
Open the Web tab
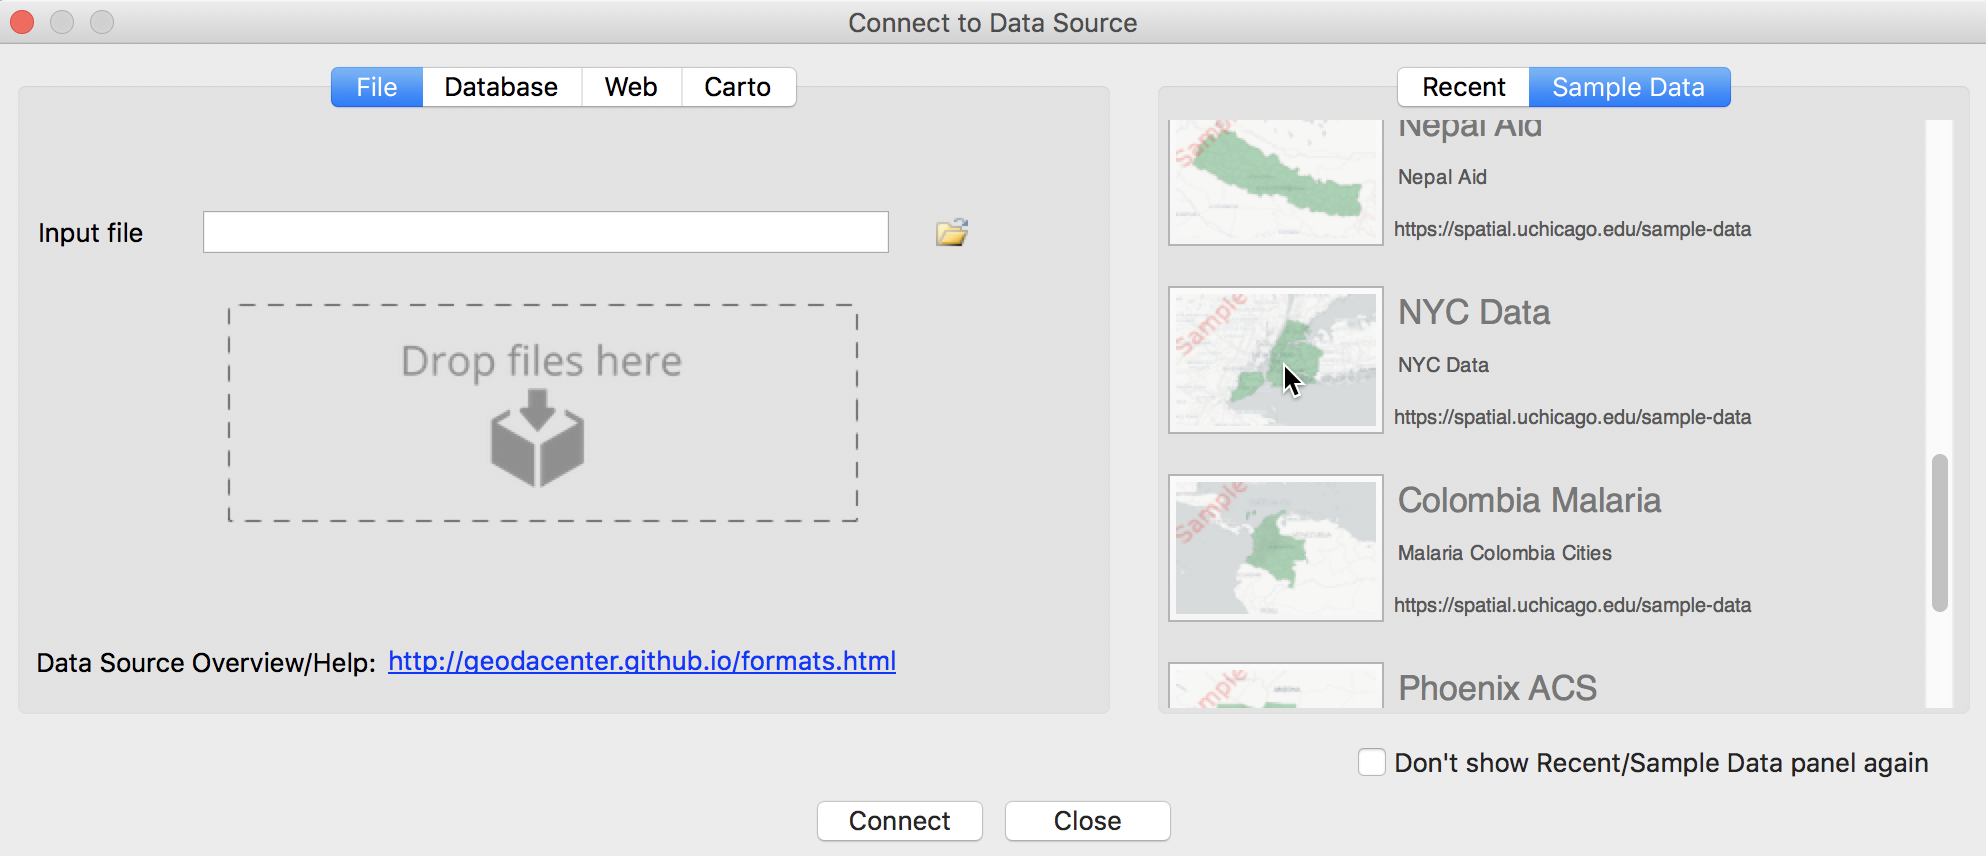tap(631, 87)
